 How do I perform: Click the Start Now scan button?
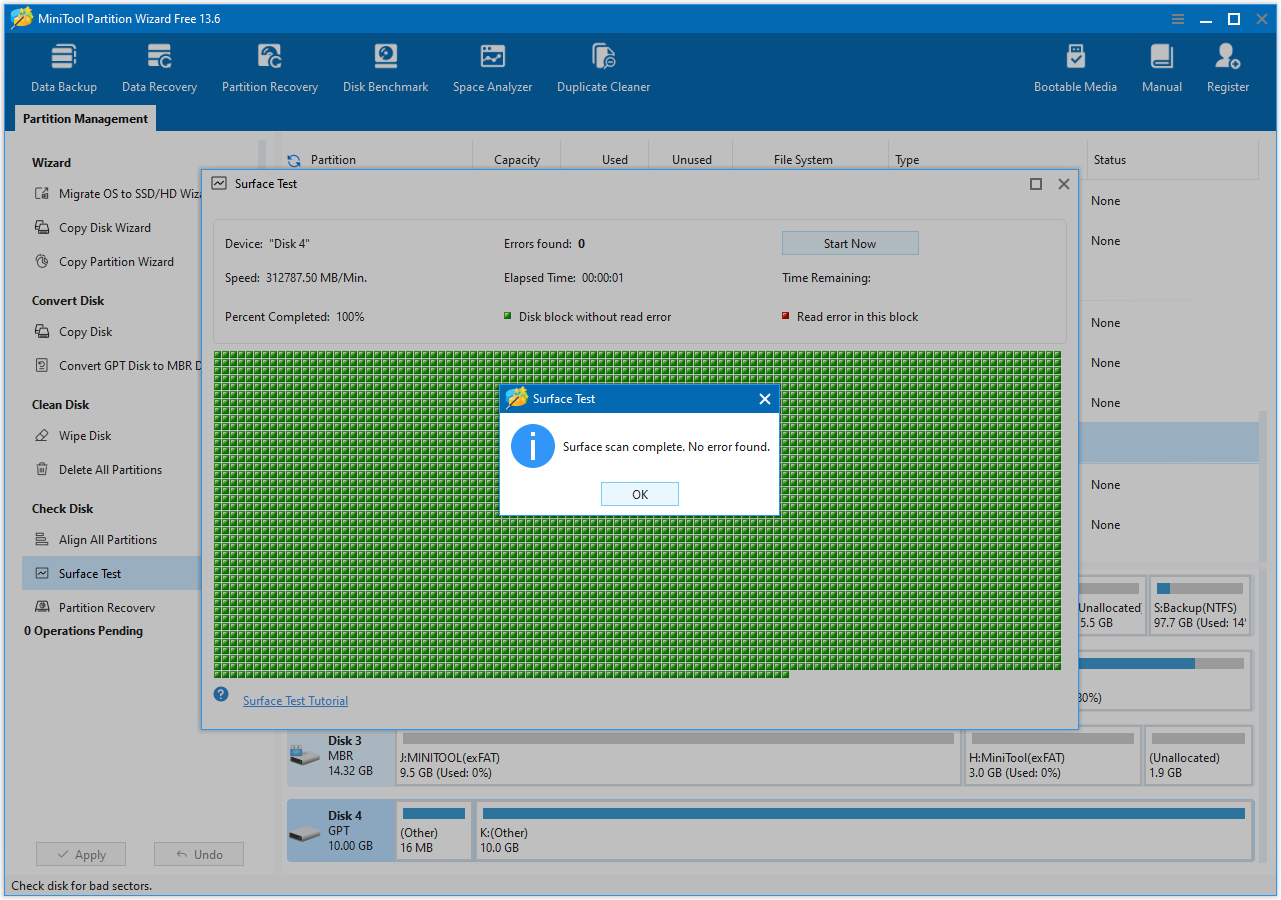coord(849,243)
